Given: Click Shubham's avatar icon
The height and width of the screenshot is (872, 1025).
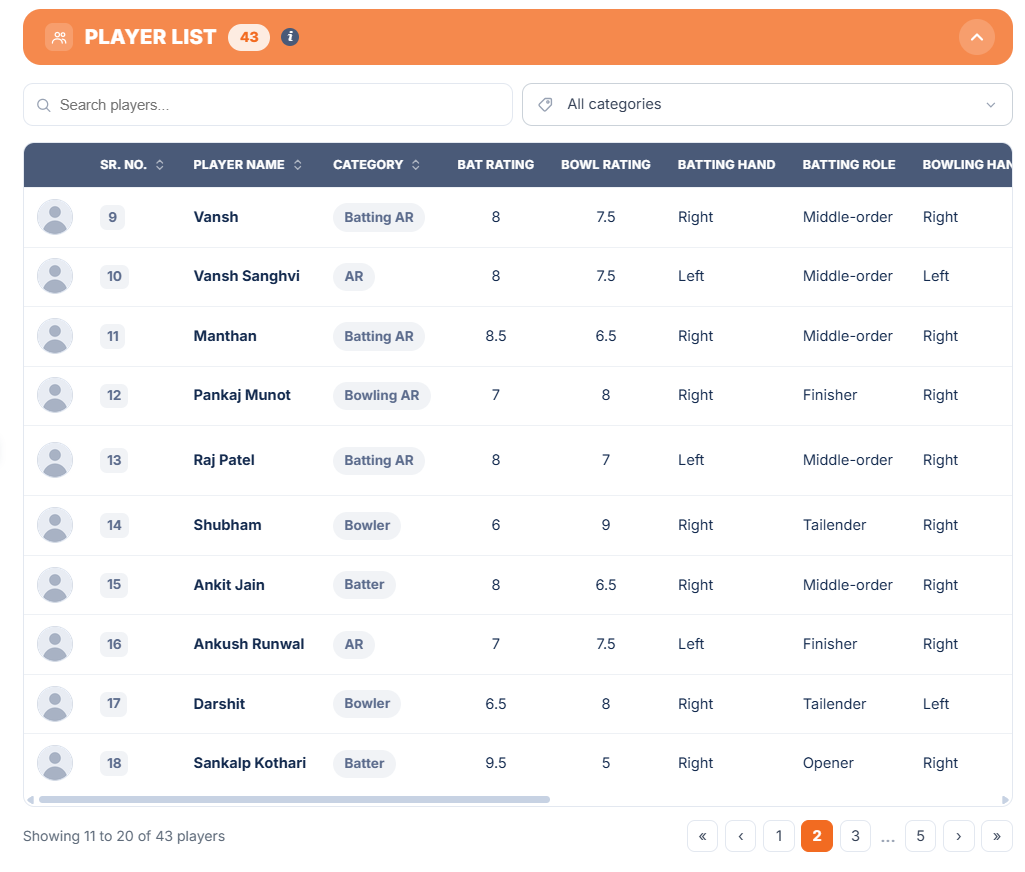Looking at the screenshot, I should pyautogui.click(x=55, y=525).
